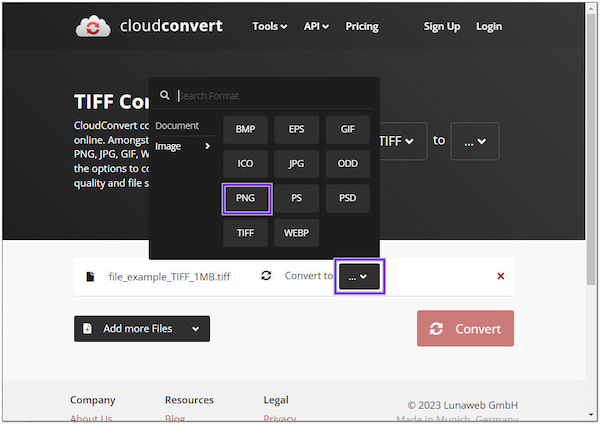Go to the Pricing page

362,26
